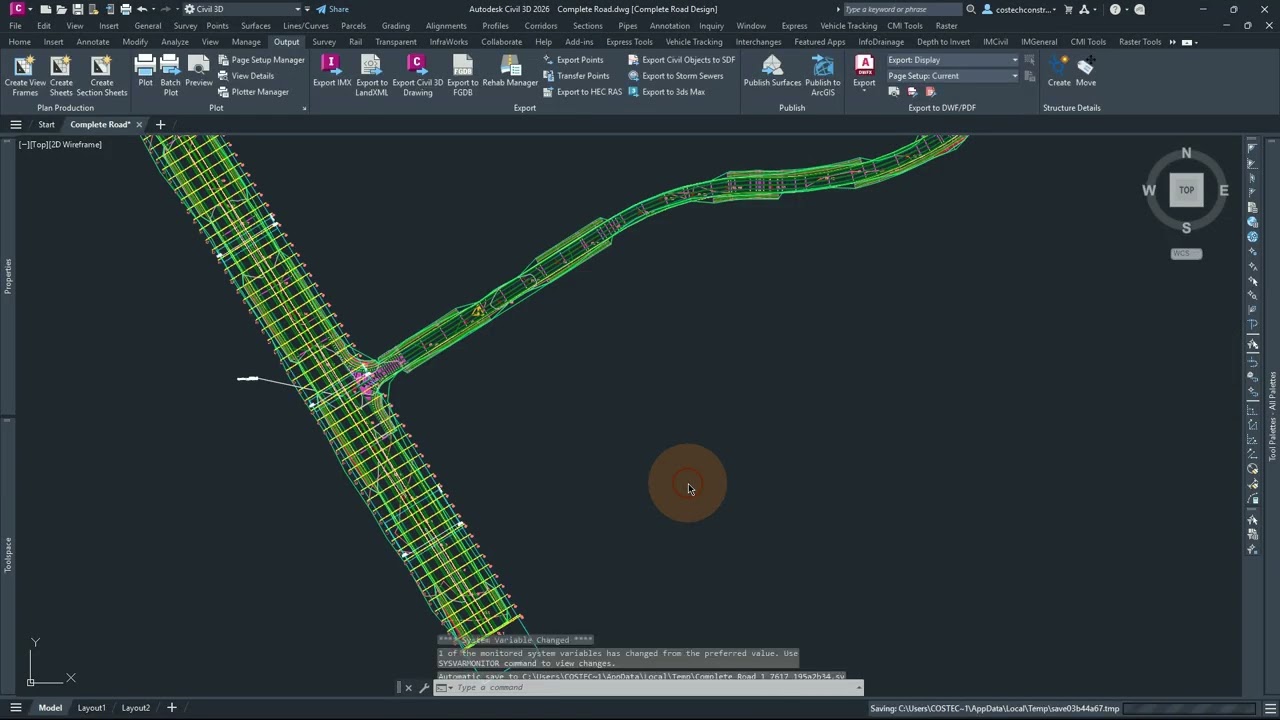The width and height of the screenshot is (1280, 720).
Task: Expand the Export DWFx dropdown button
Action: pyautogui.click(x=864, y=92)
